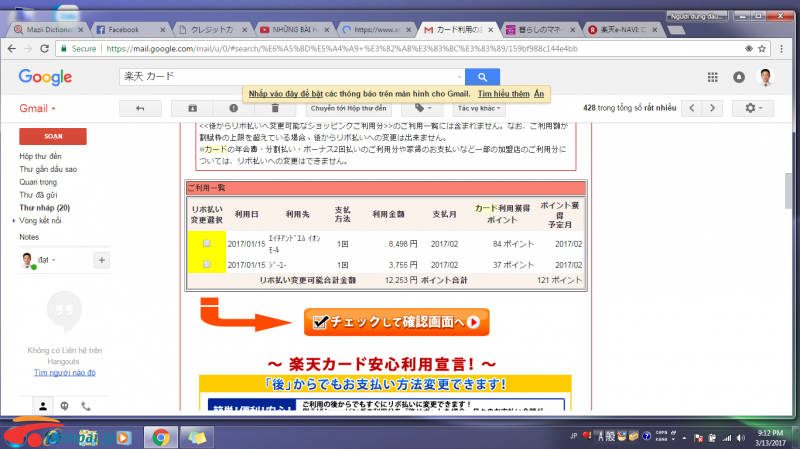Open the settings gear dropdown
The image size is (800, 449).
coord(753,108)
